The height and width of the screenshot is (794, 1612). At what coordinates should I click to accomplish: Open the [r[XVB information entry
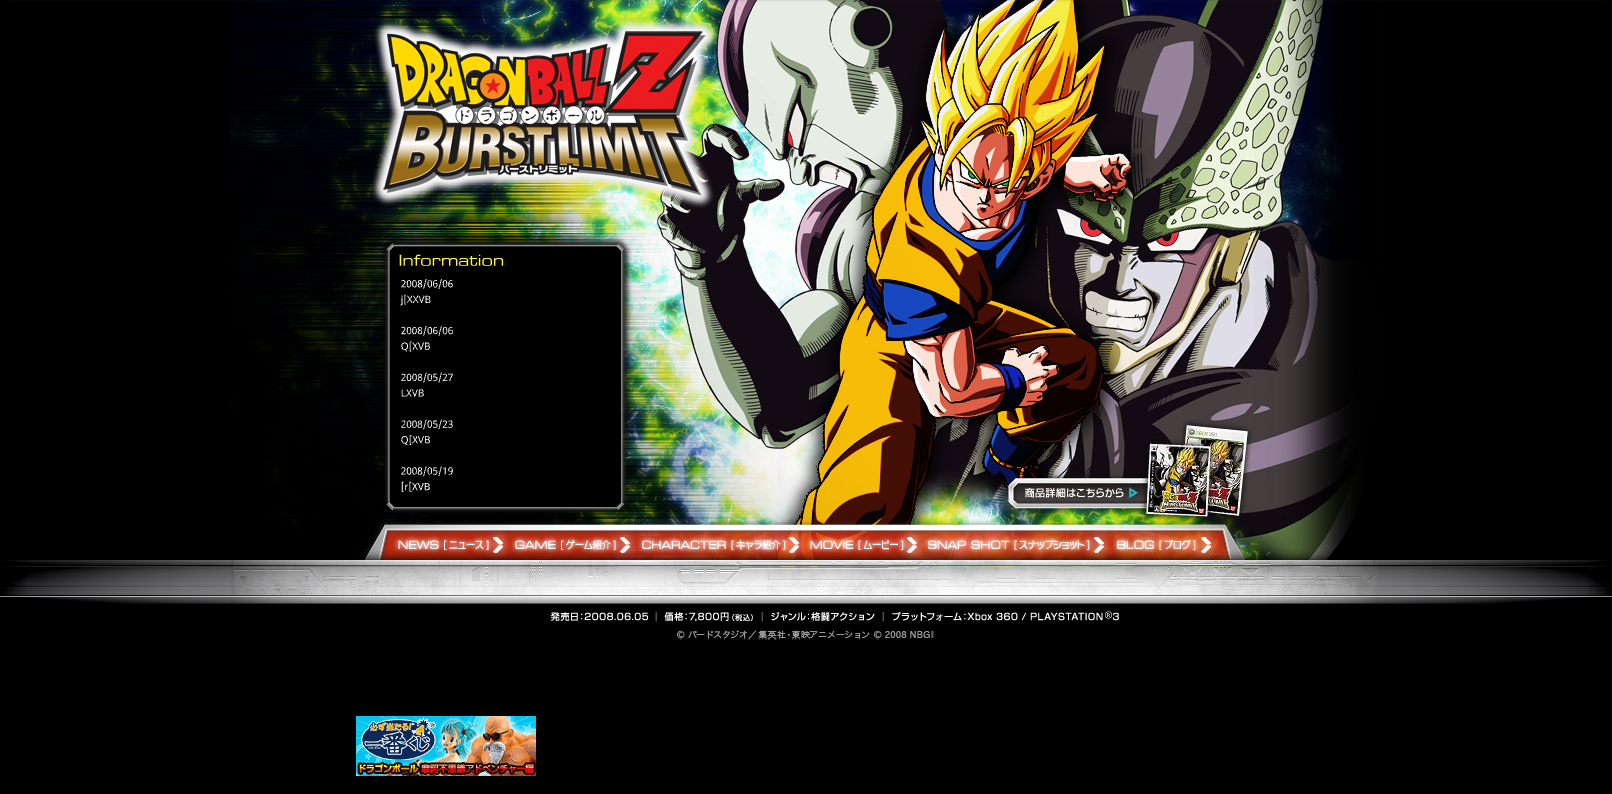pos(416,487)
